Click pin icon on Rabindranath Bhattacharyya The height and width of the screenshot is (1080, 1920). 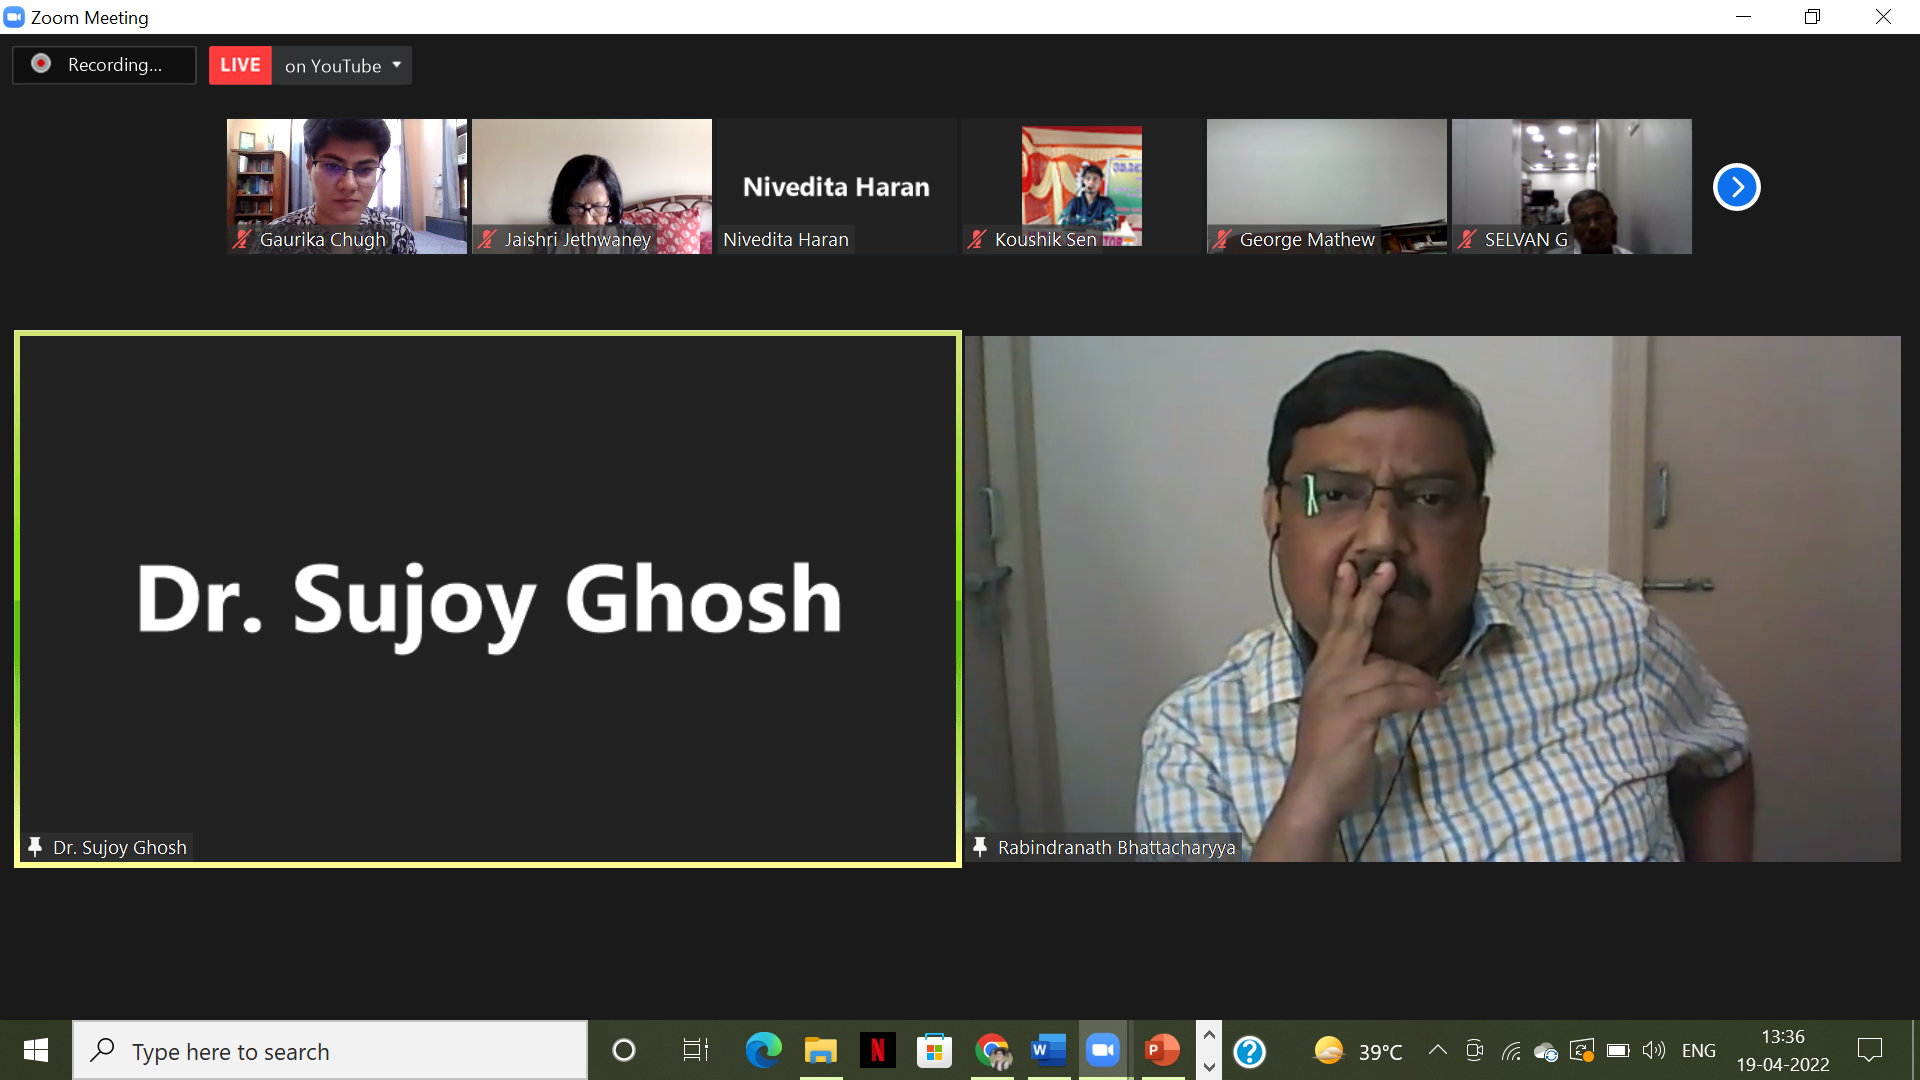[x=980, y=847]
